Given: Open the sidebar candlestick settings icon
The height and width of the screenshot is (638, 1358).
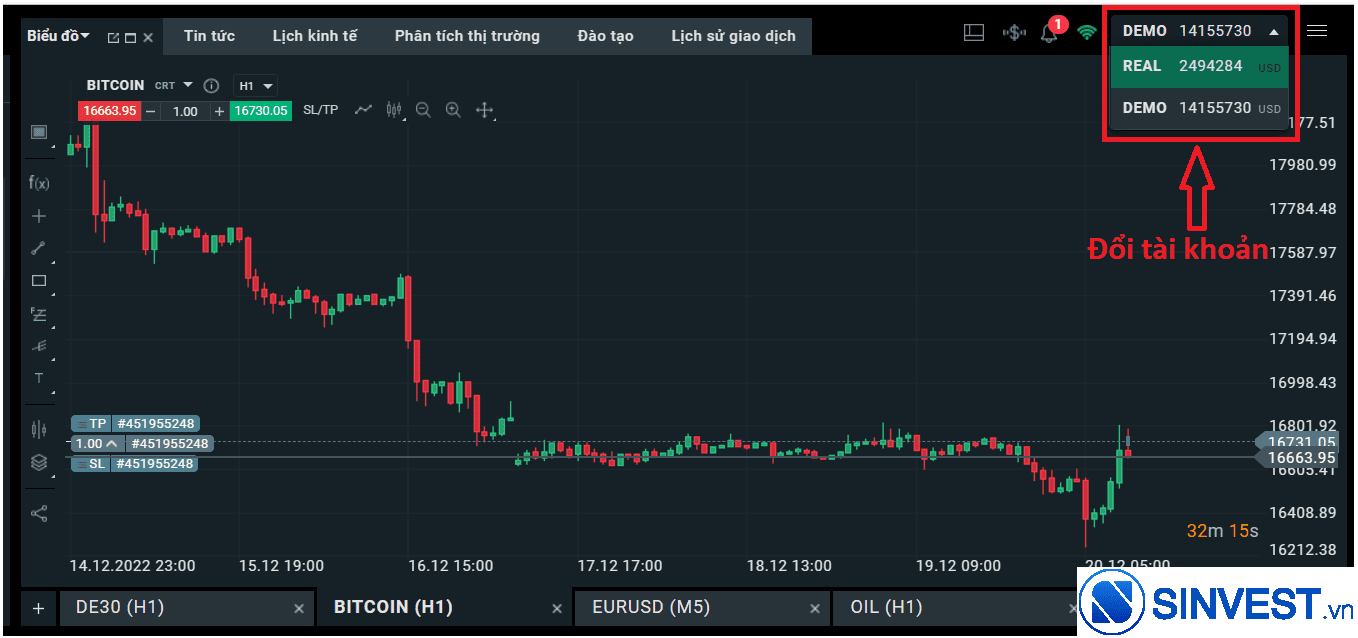Looking at the screenshot, I should (x=39, y=429).
